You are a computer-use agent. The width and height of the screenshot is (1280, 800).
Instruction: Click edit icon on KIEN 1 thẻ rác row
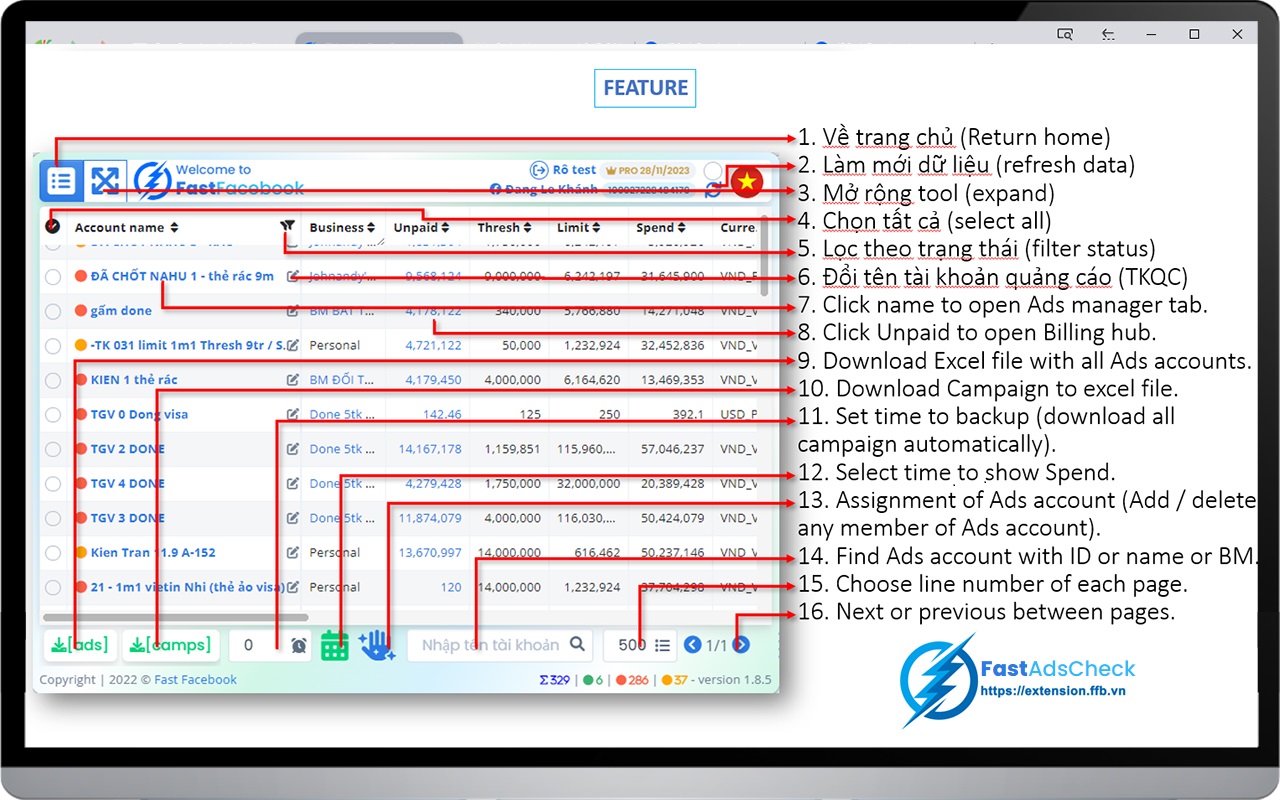coord(292,380)
